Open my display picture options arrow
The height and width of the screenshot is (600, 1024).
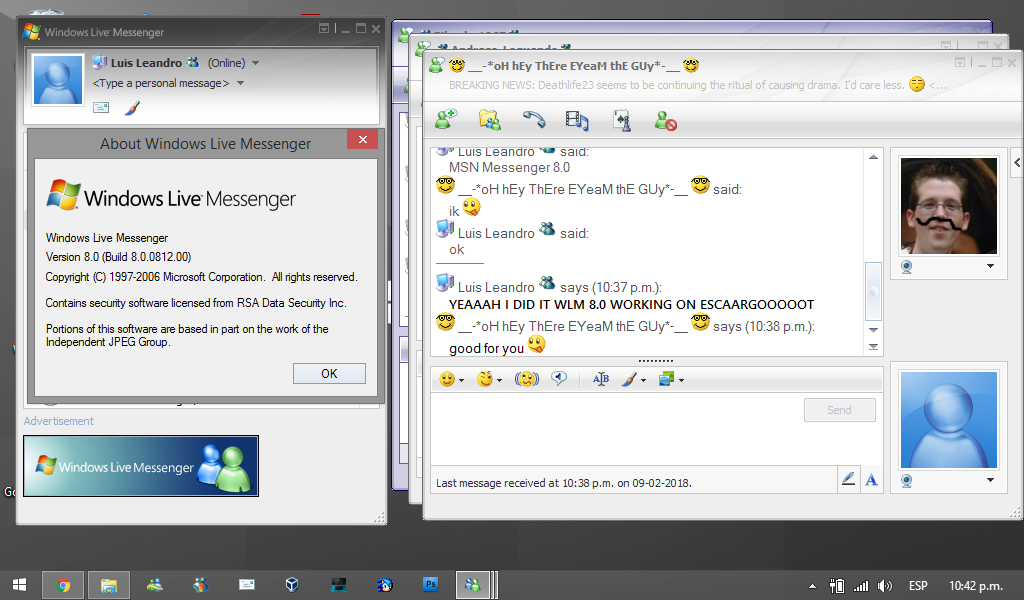(990, 480)
